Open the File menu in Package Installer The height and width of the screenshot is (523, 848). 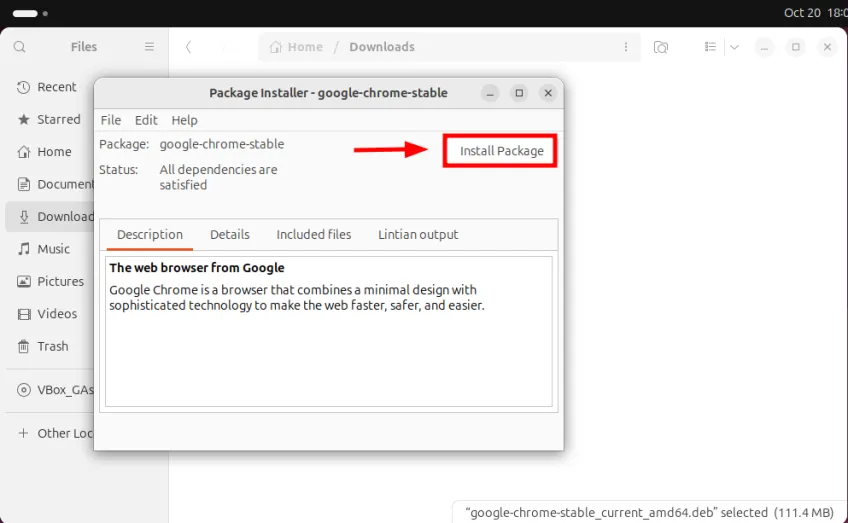point(111,120)
